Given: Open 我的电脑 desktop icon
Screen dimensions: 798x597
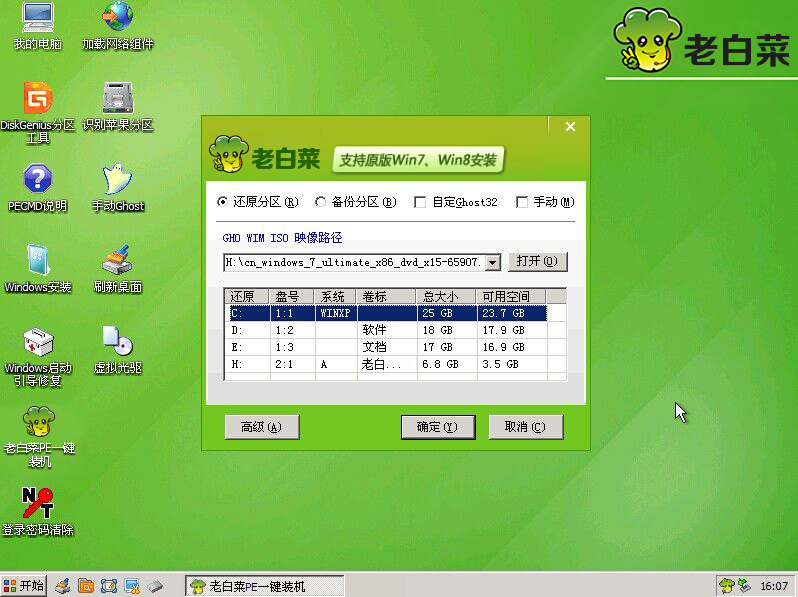Looking at the screenshot, I should pos(38,25).
